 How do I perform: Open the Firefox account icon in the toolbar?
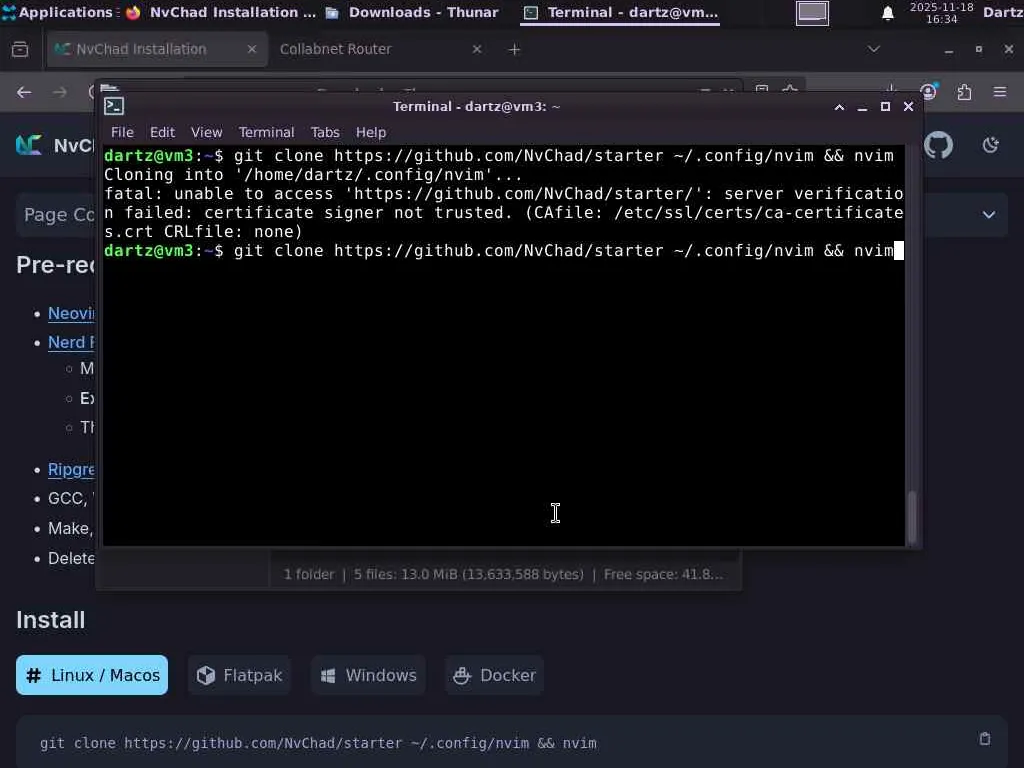(x=929, y=92)
